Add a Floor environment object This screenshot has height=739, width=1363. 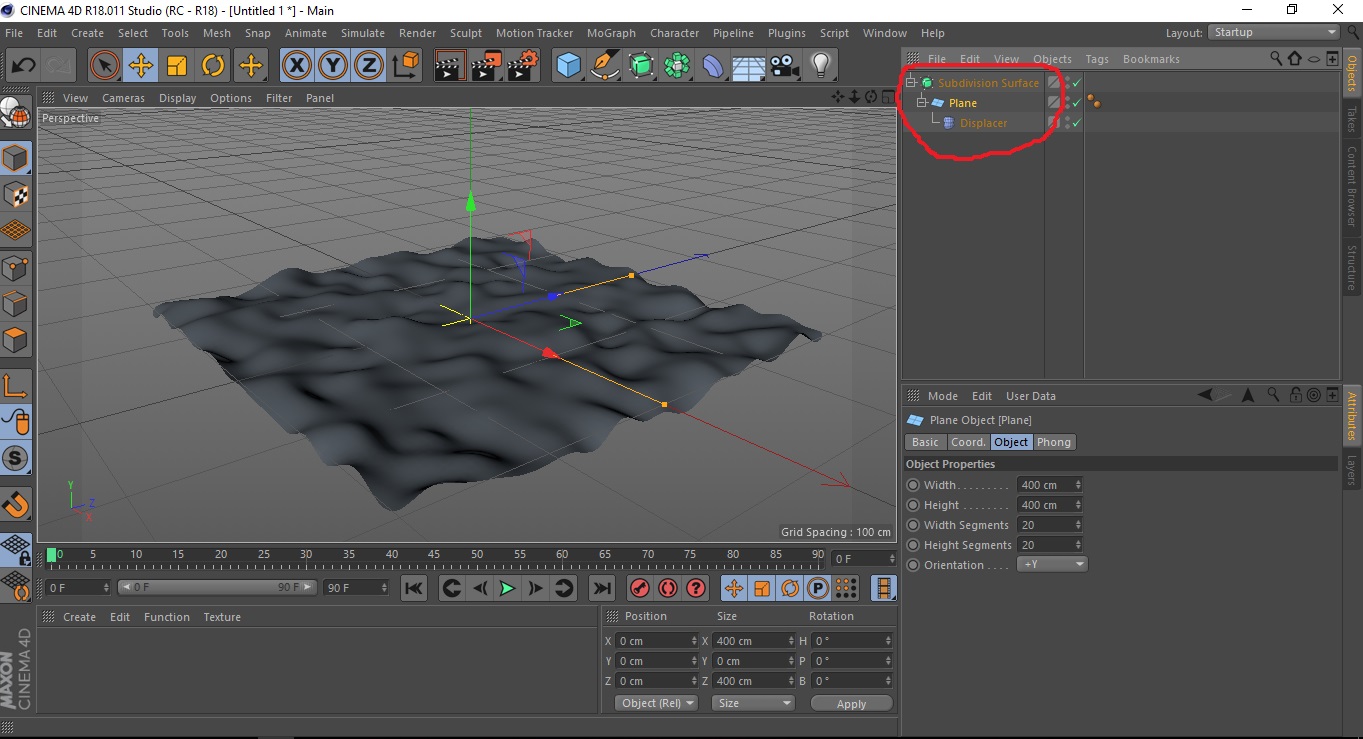[749, 66]
